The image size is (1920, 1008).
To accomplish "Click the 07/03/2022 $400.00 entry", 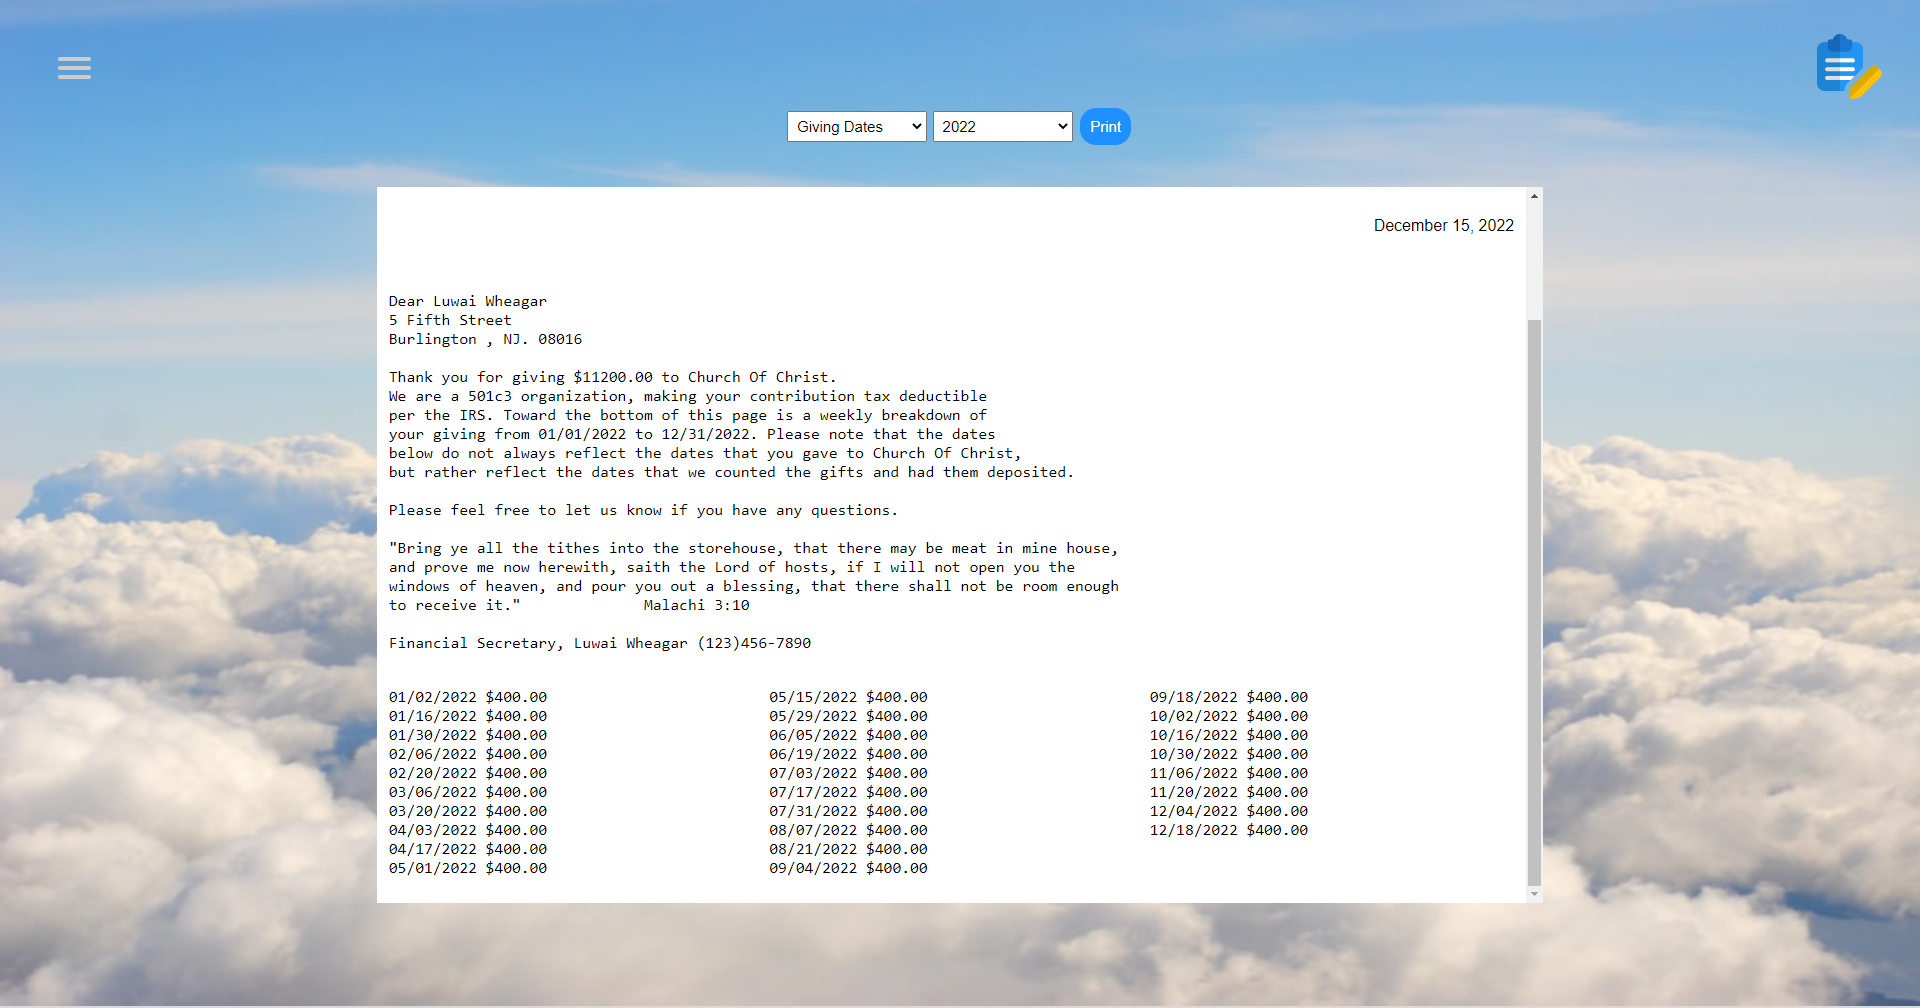I will [x=848, y=773].
